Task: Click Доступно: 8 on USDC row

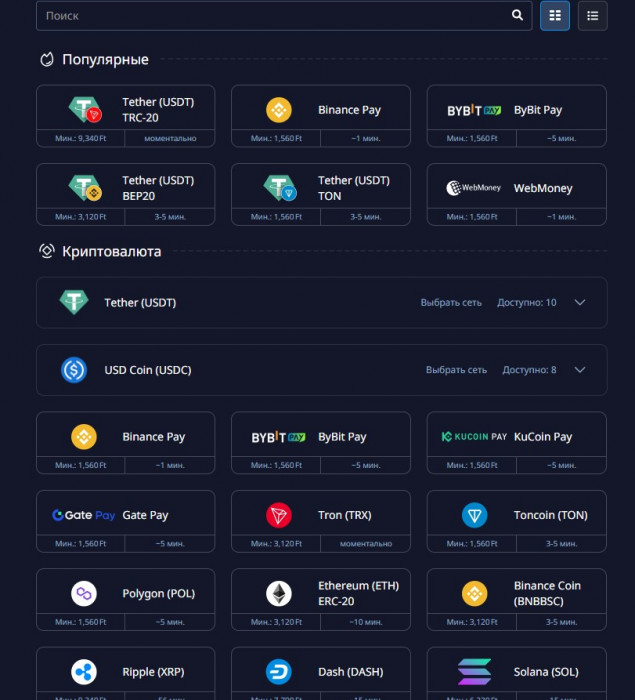Action: [x=529, y=370]
